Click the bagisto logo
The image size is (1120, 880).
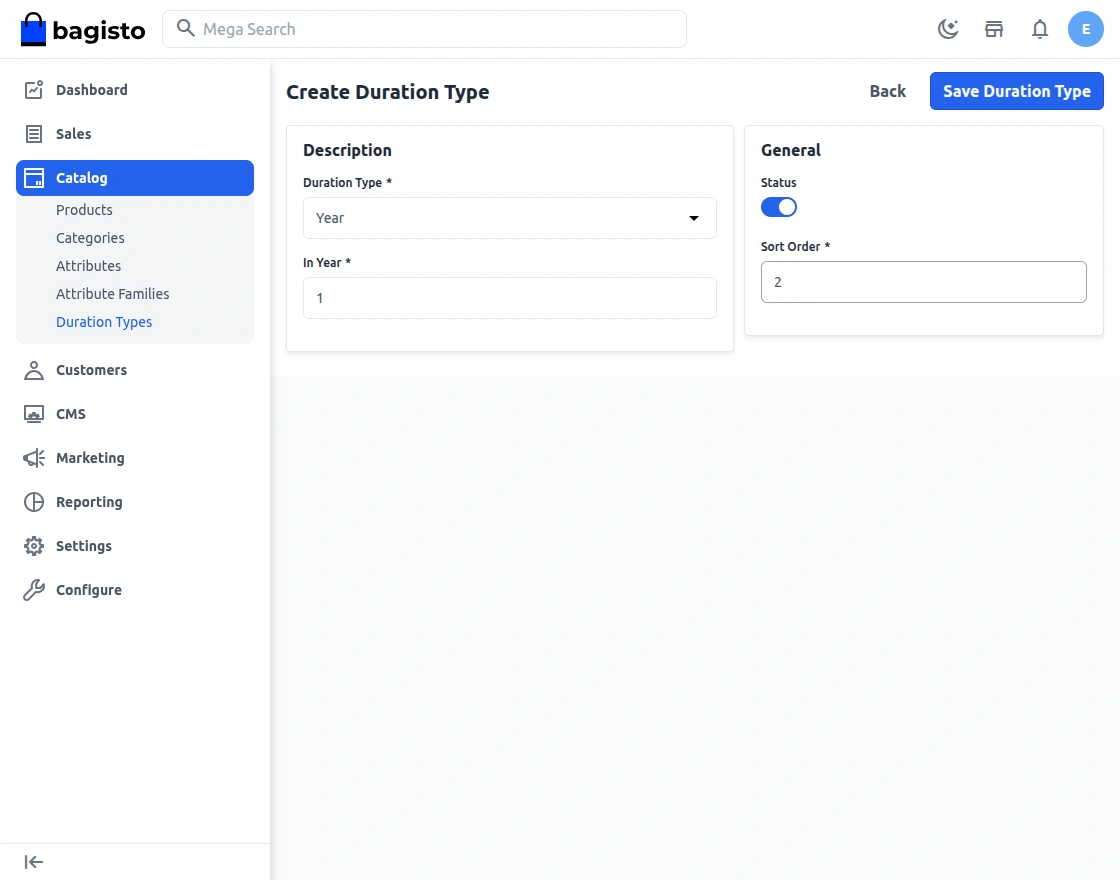pos(83,30)
